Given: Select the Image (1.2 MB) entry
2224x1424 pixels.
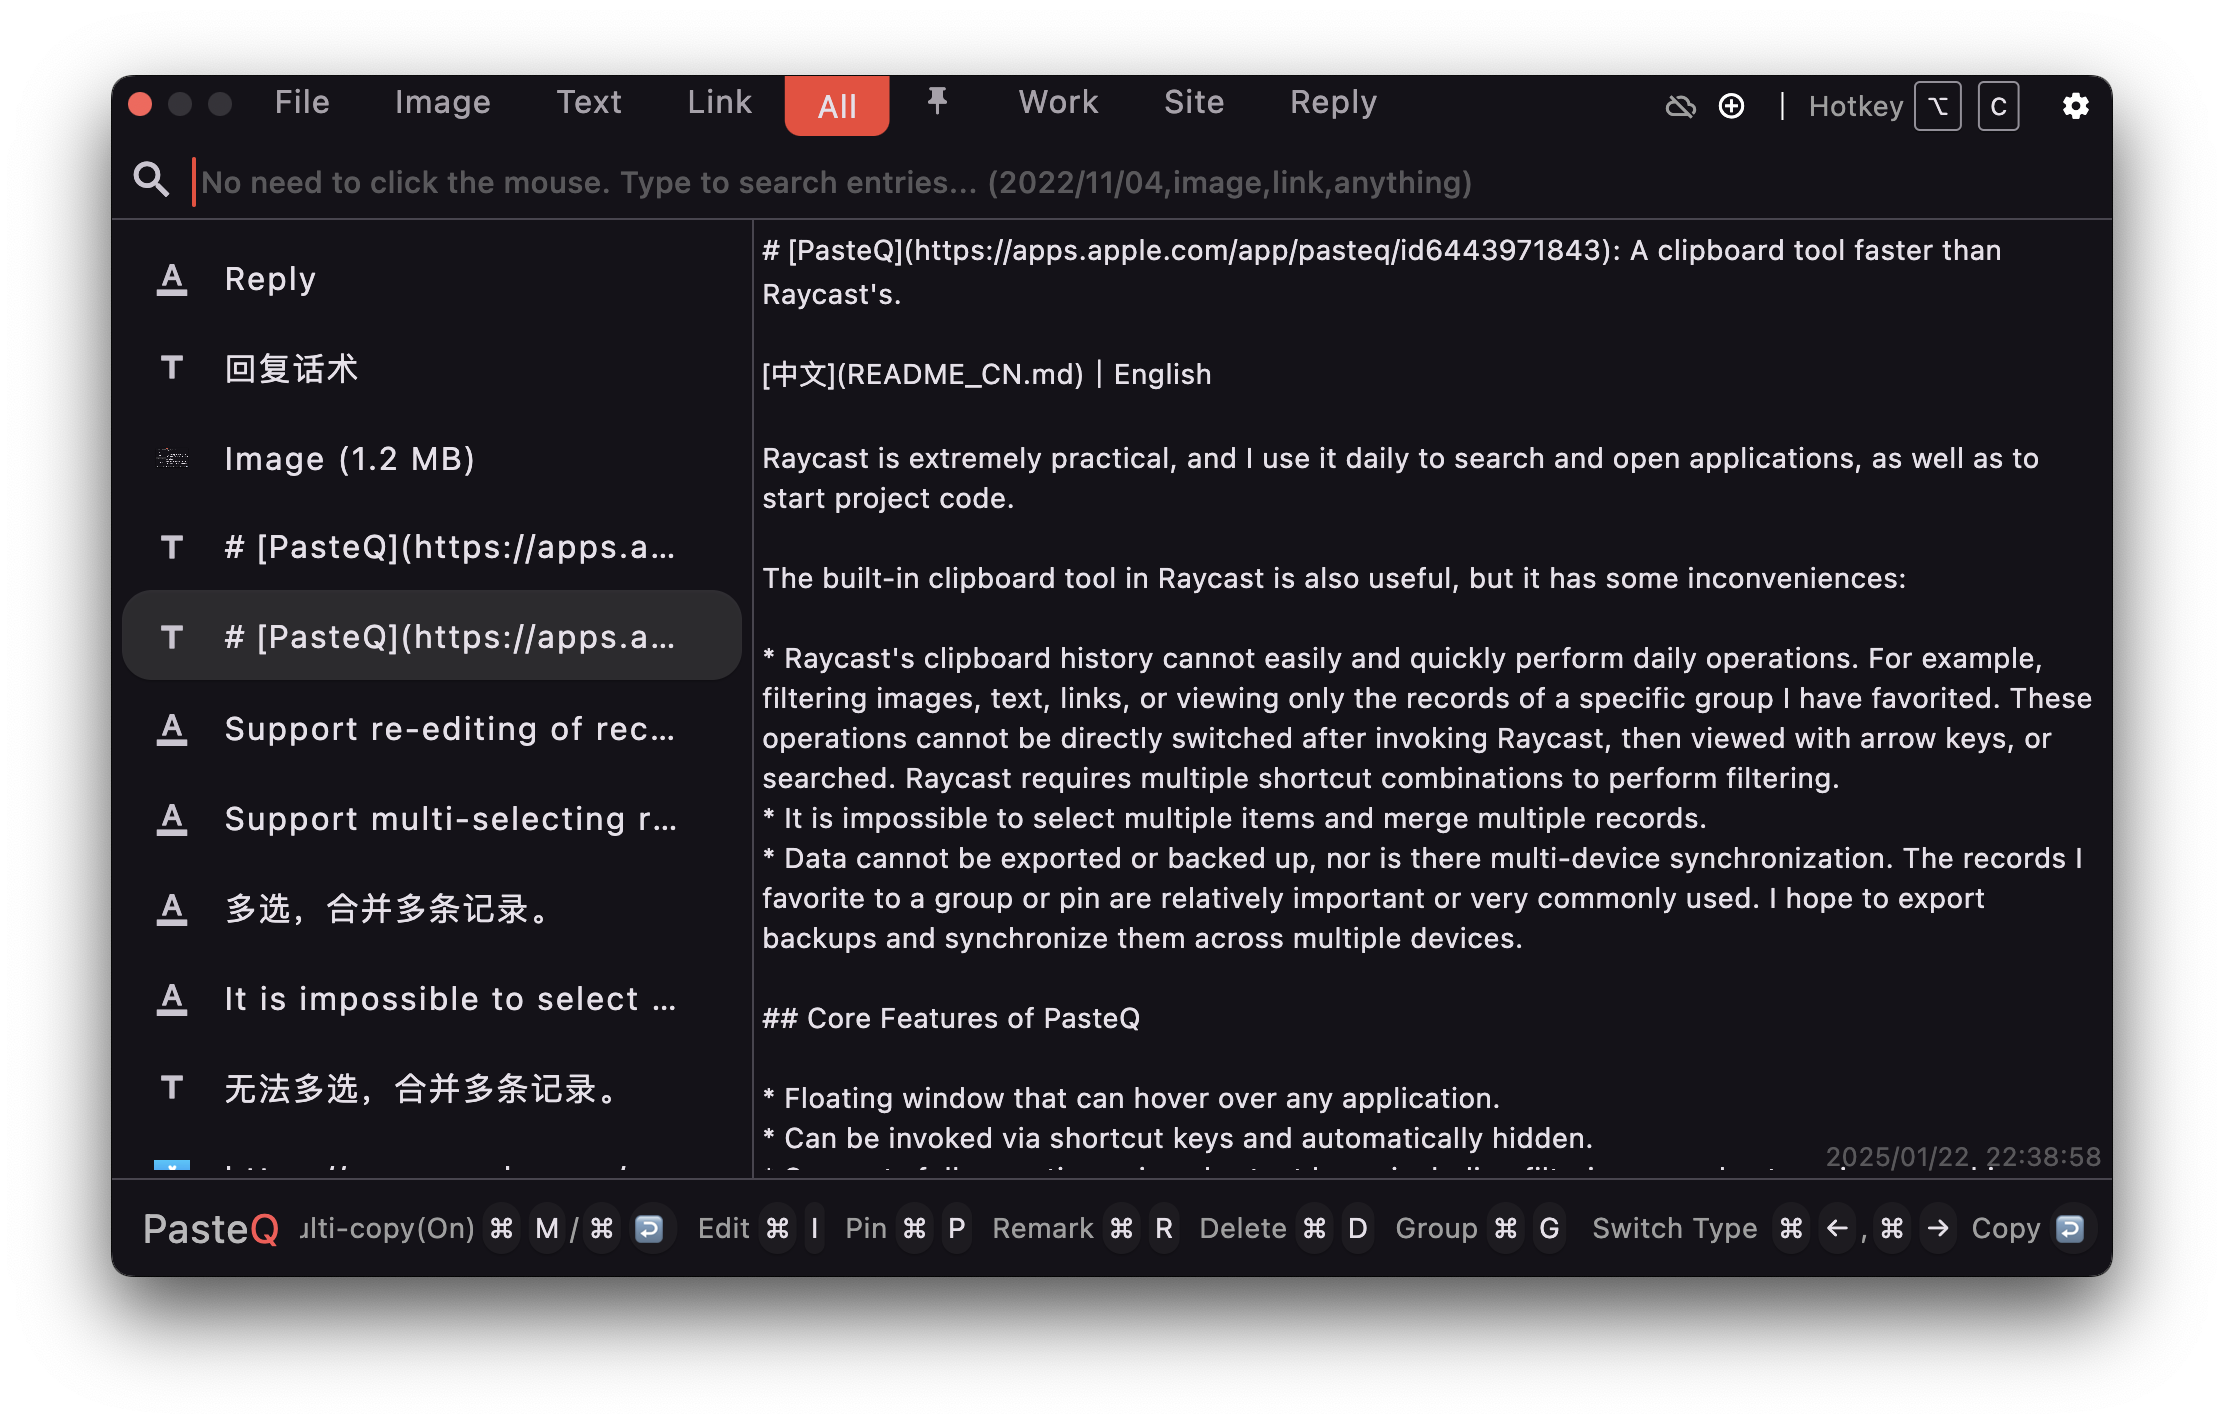Looking at the screenshot, I should click(x=432, y=458).
